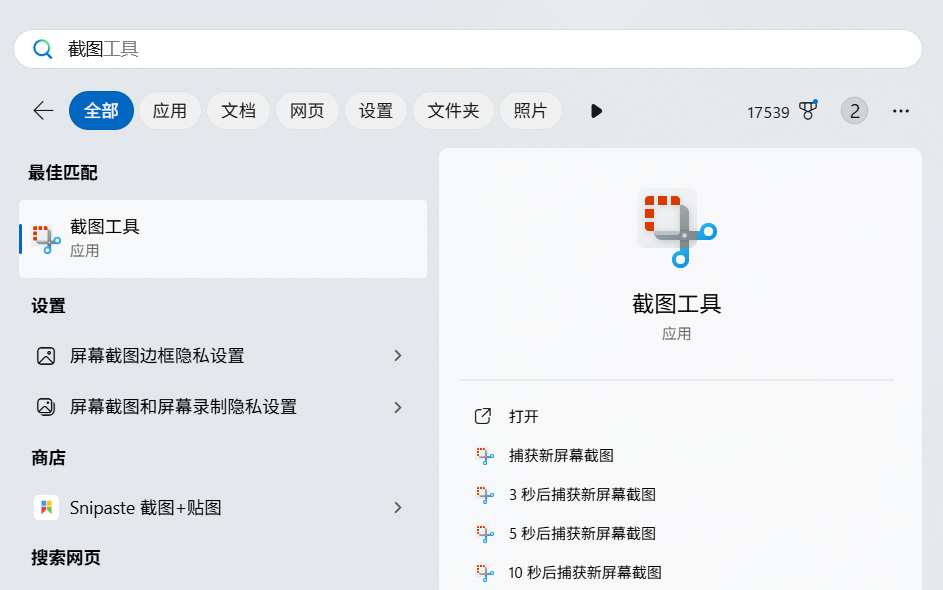Click the icon beside 屏幕截图边框隐私设置
Image resolution: width=943 pixels, height=590 pixels.
(46, 356)
